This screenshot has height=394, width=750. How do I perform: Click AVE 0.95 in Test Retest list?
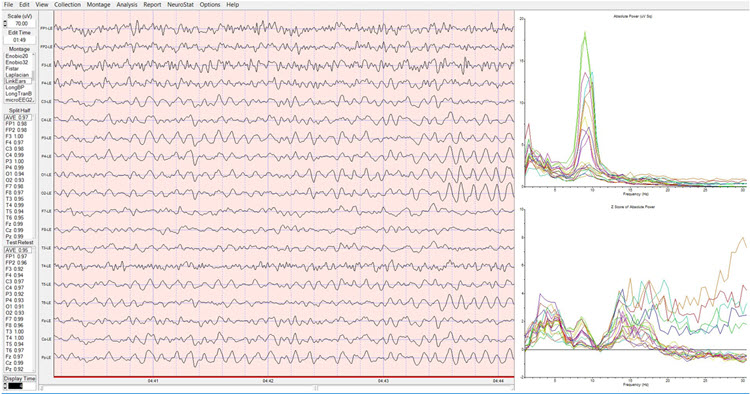(x=18, y=251)
